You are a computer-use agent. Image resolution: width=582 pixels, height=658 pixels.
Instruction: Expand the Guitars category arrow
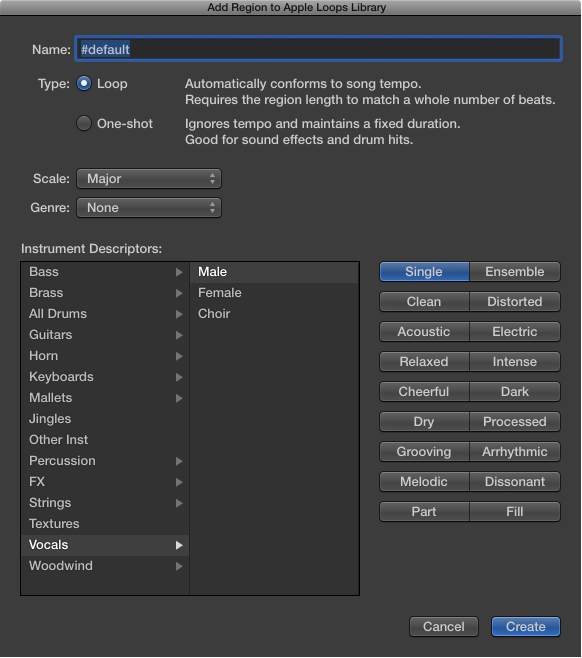[x=179, y=335]
